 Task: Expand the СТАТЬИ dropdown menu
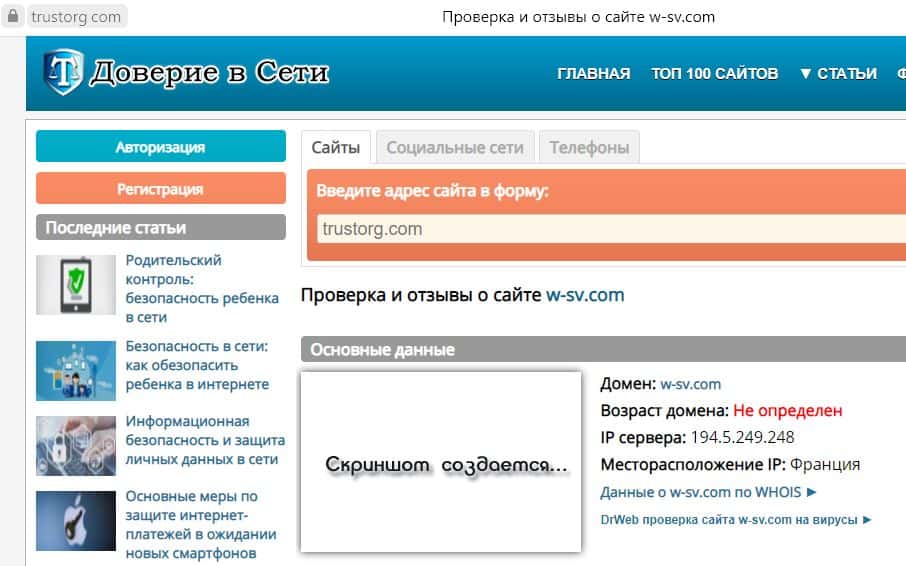point(838,73)
